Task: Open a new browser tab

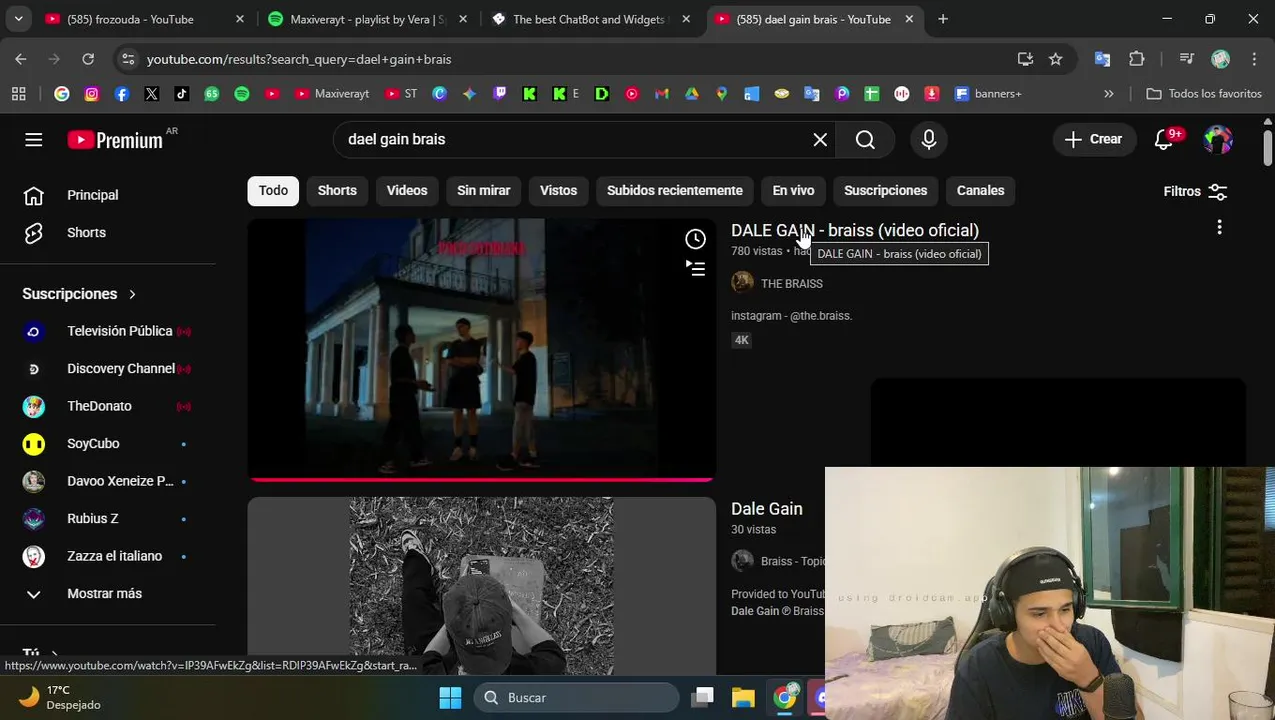Action: tap(942, 19)
